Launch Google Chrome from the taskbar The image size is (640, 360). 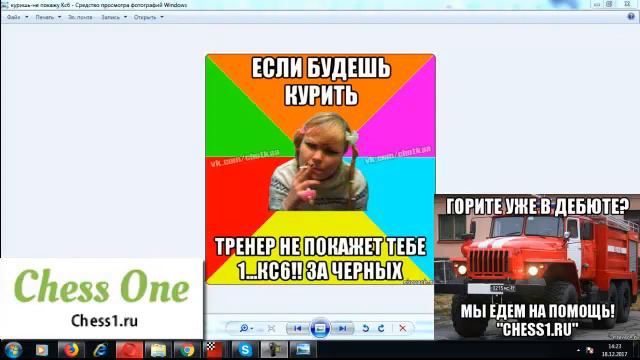tap(187, 350)
